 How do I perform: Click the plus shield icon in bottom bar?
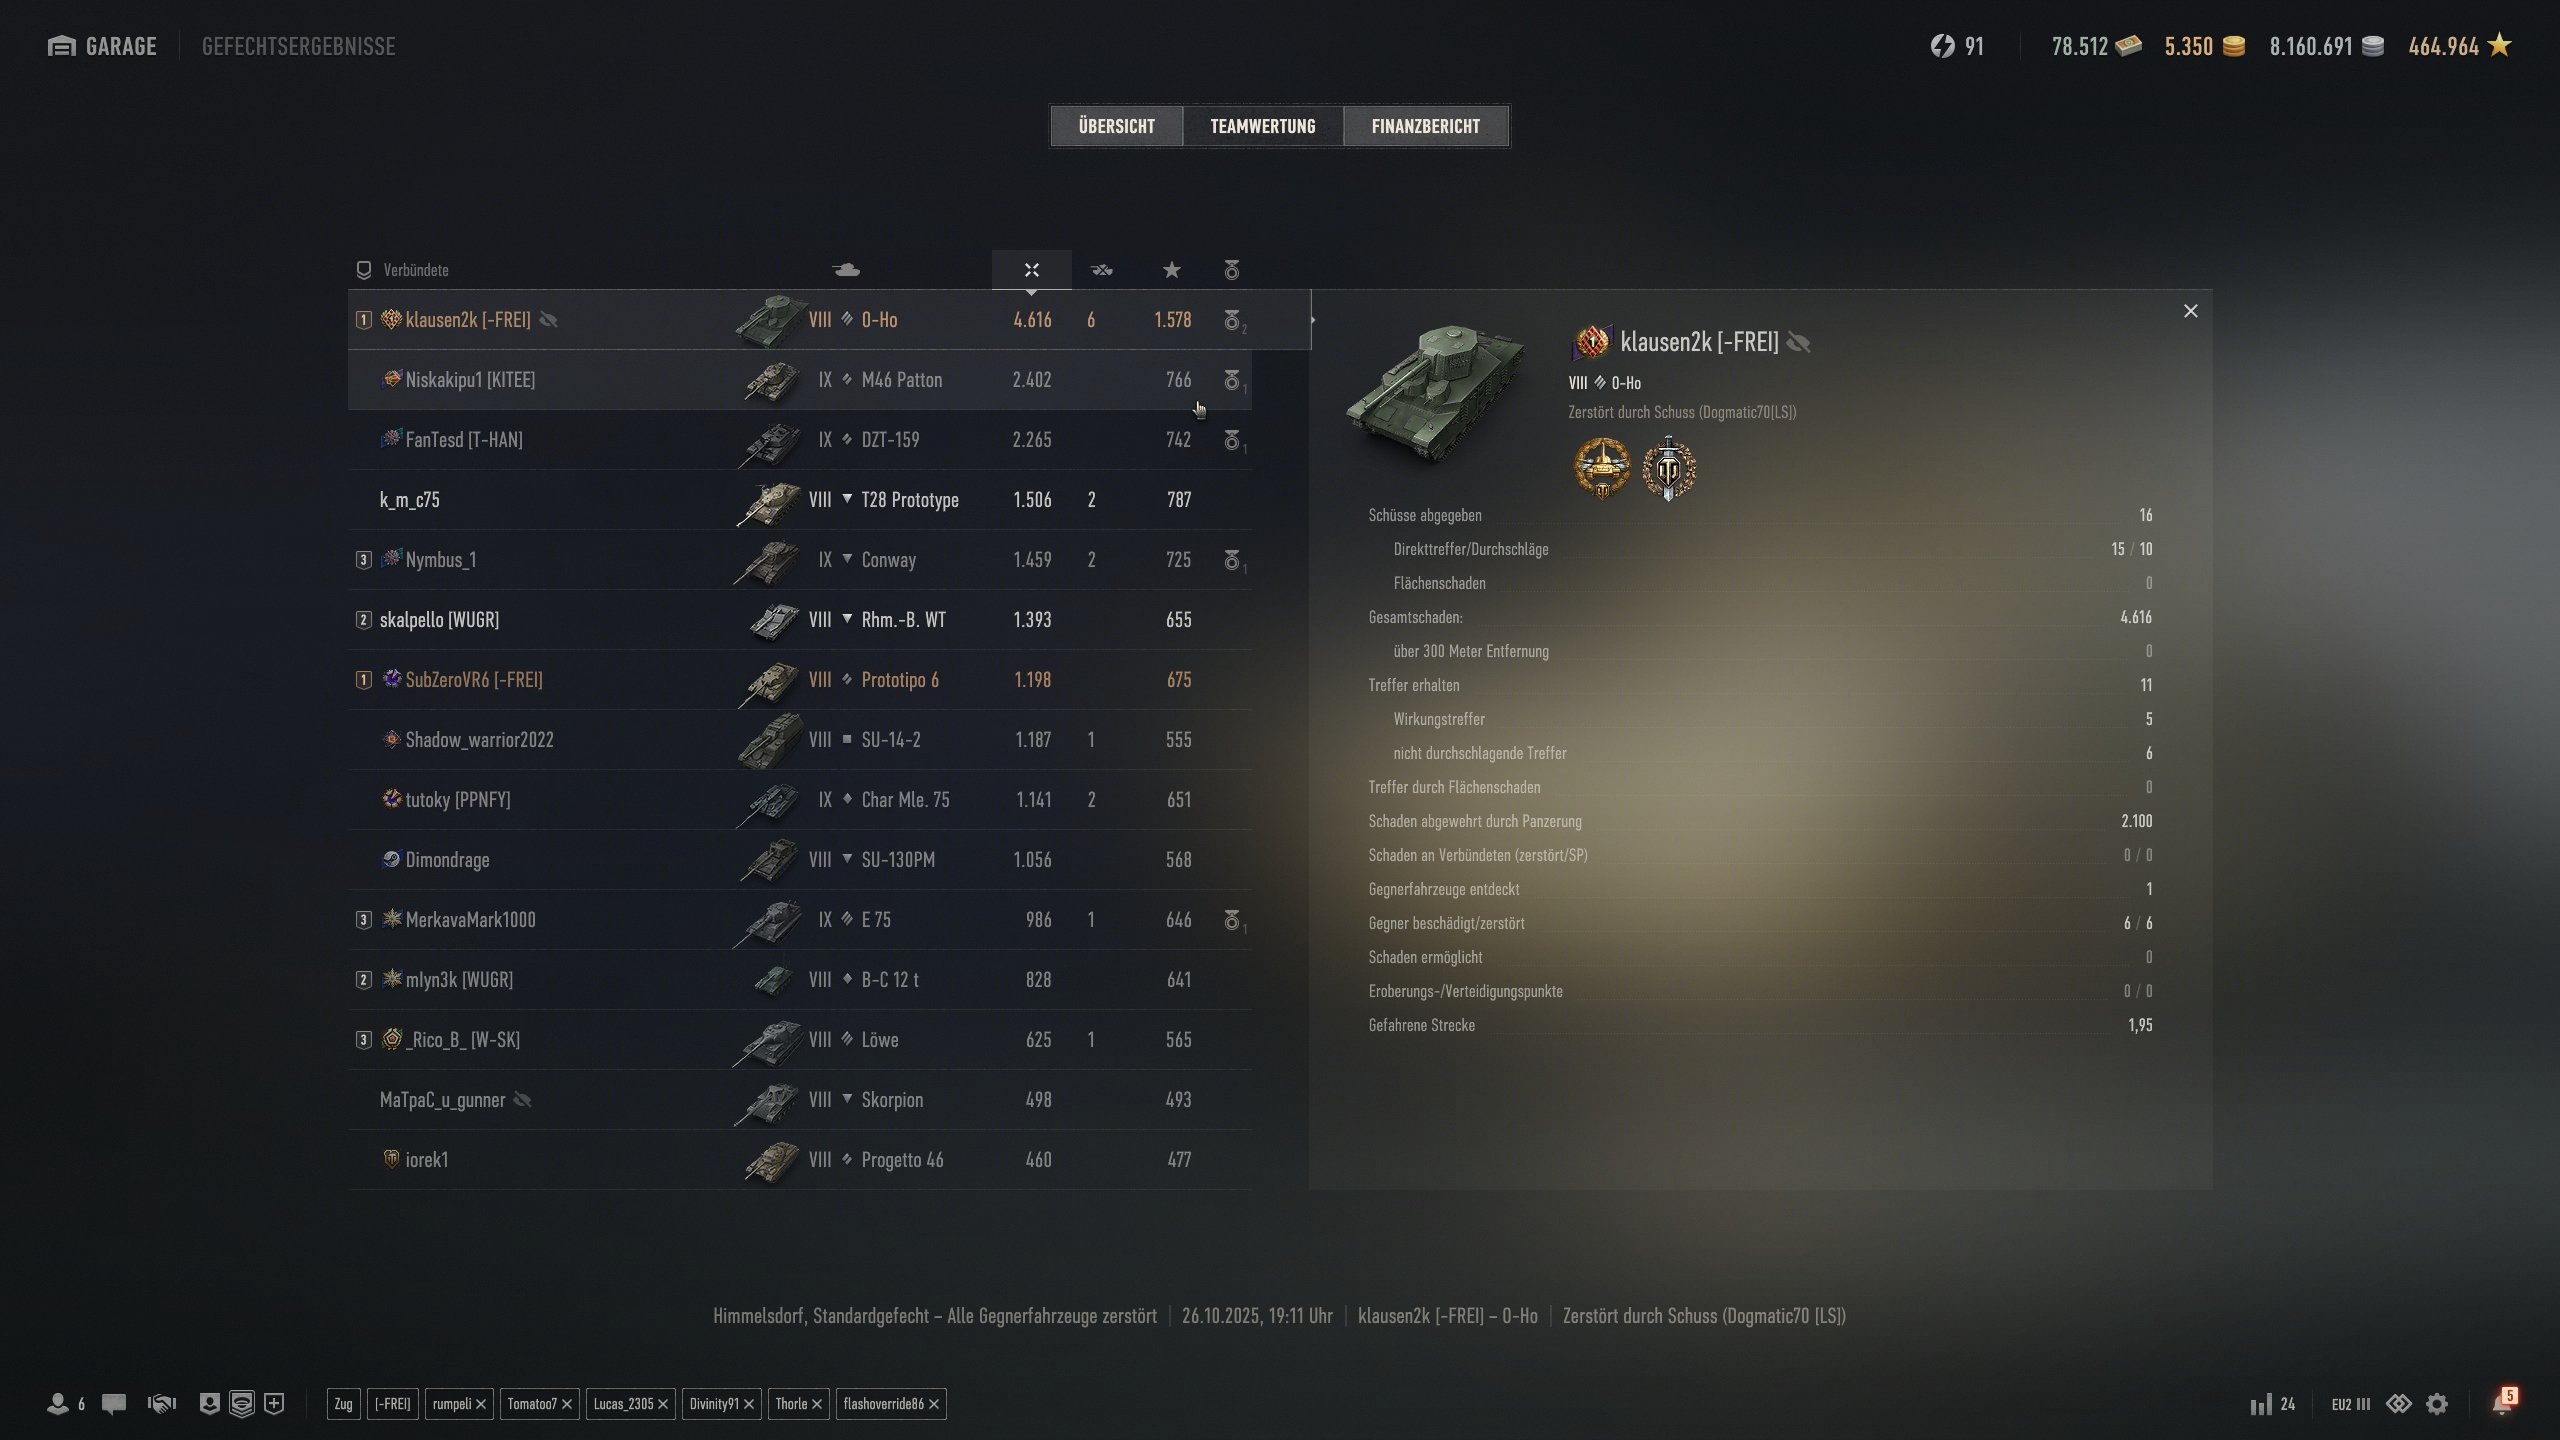(x=274, y=1404)
